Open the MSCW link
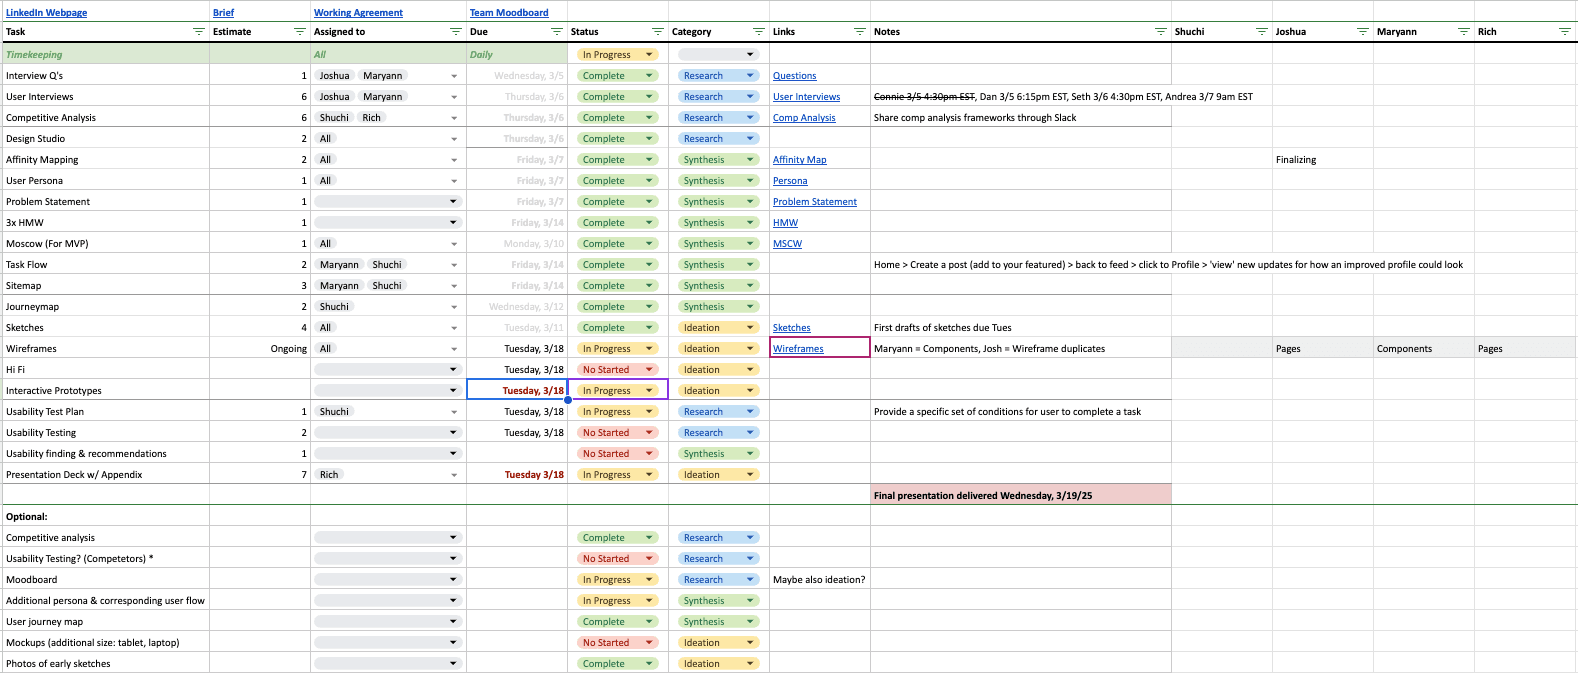 click(x=787, y=244)
